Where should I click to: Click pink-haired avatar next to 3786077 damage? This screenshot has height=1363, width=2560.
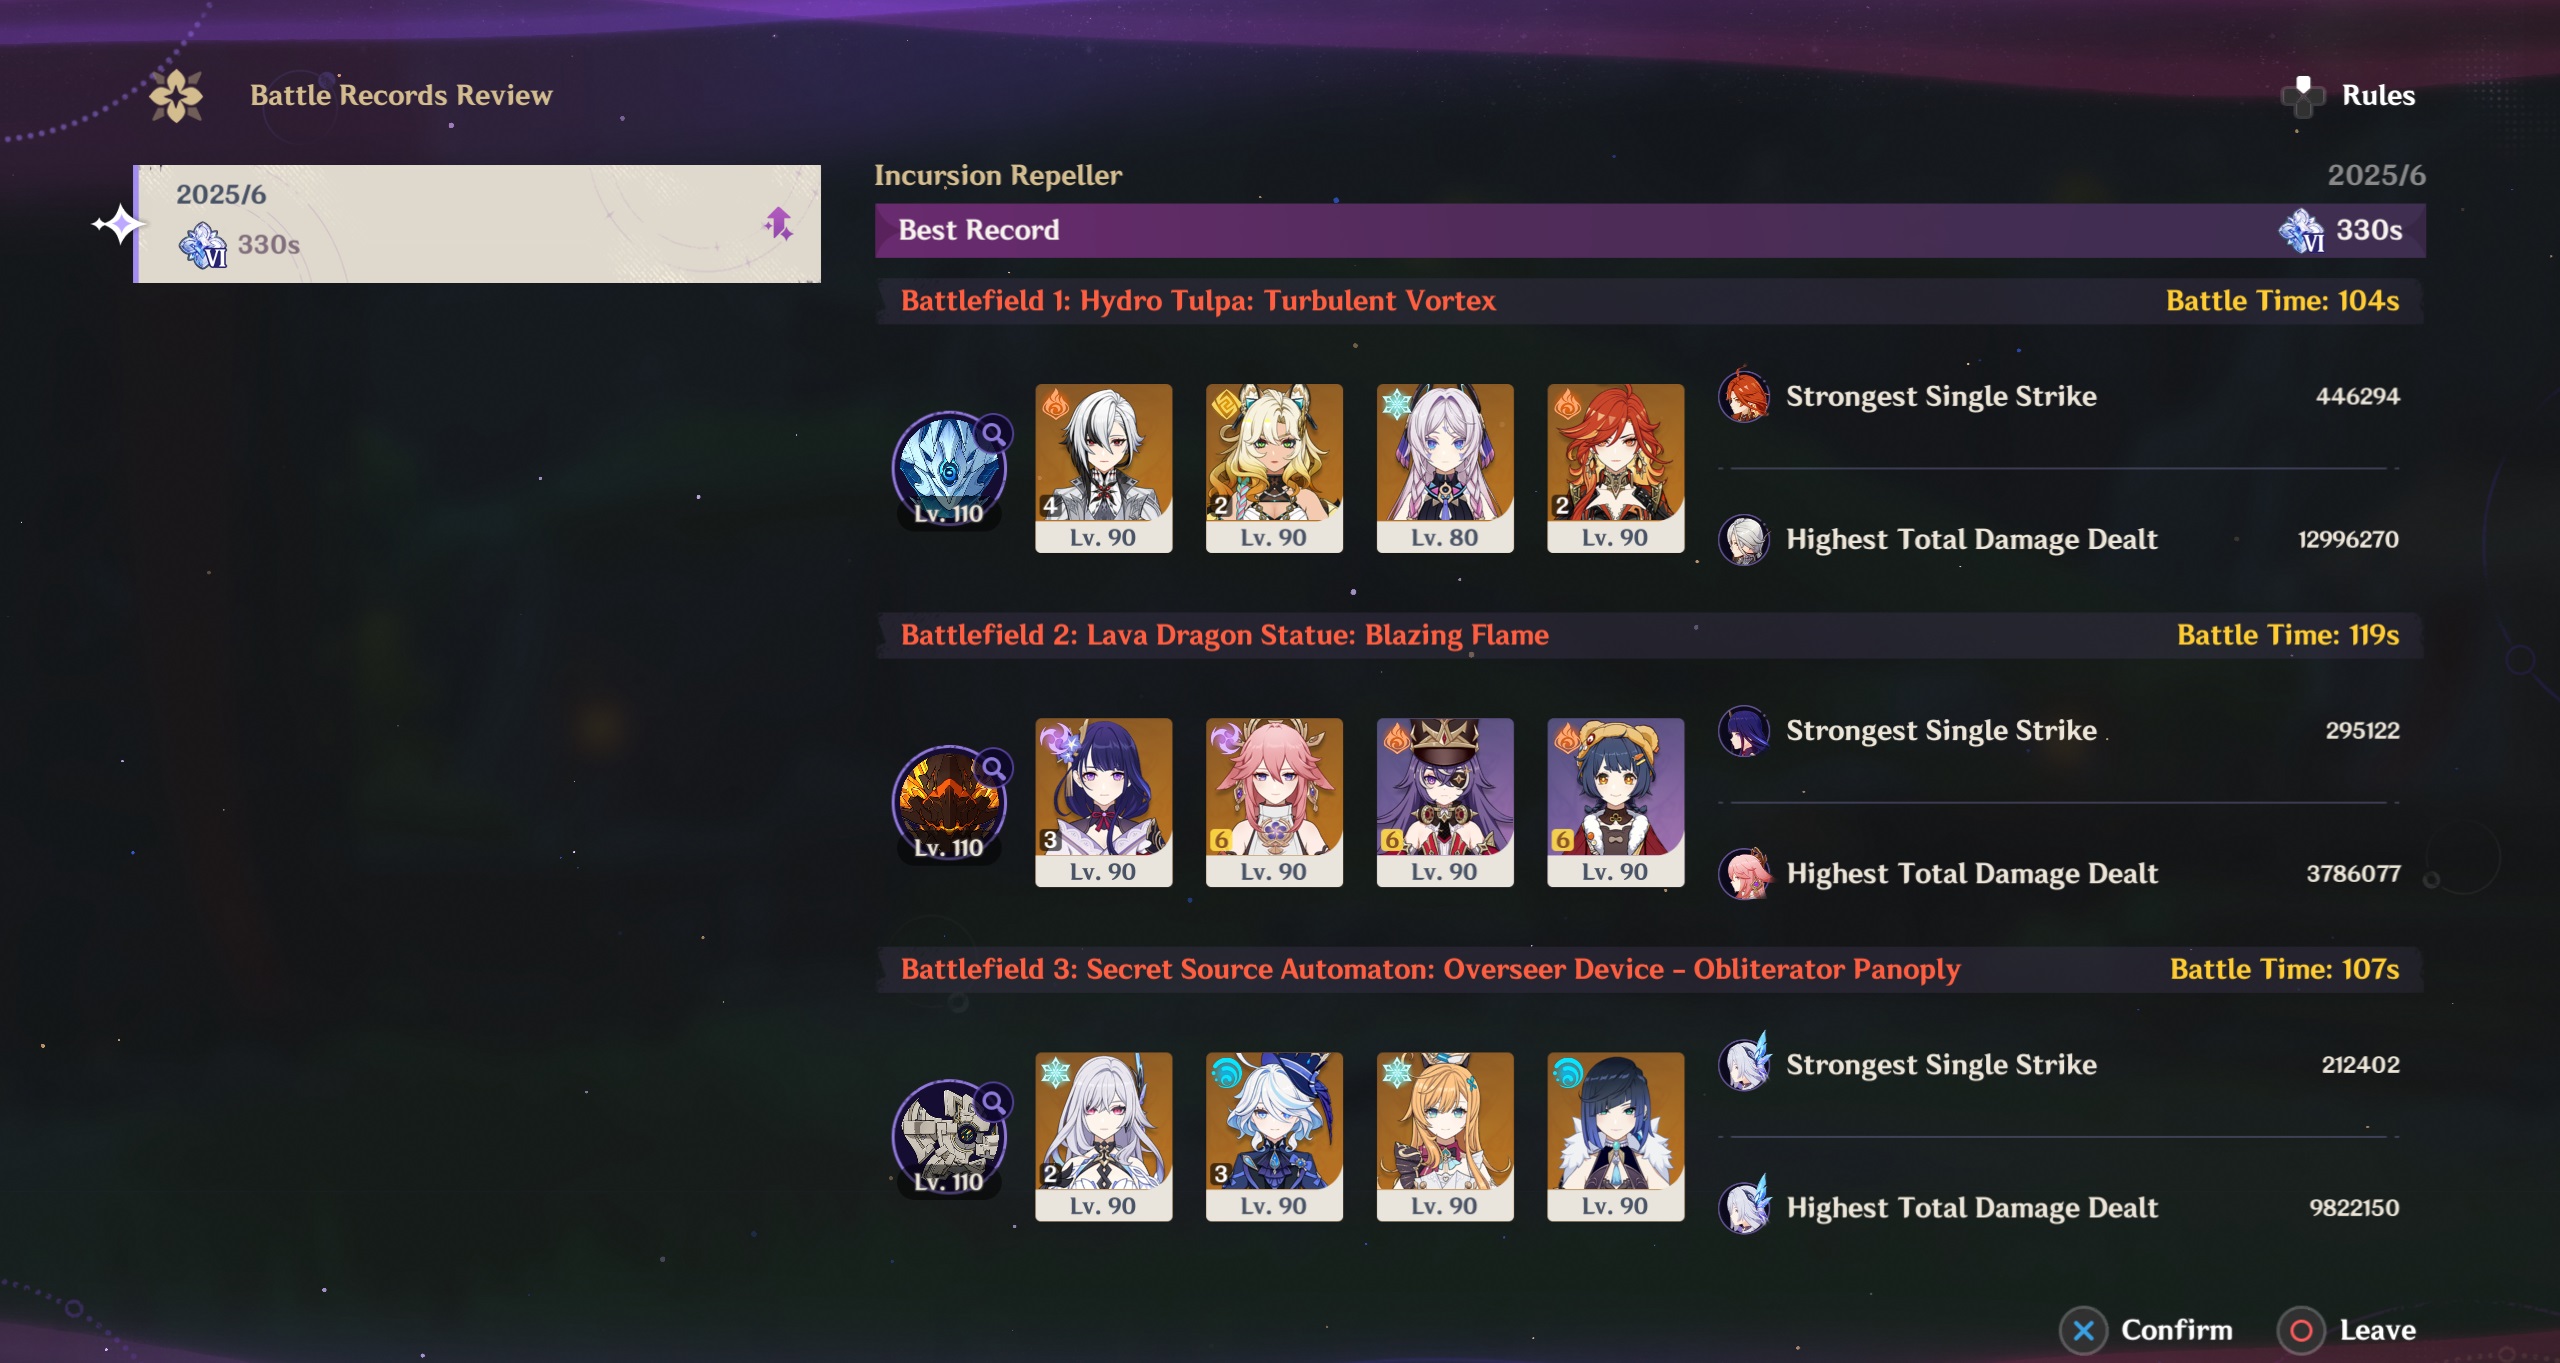1745,873
